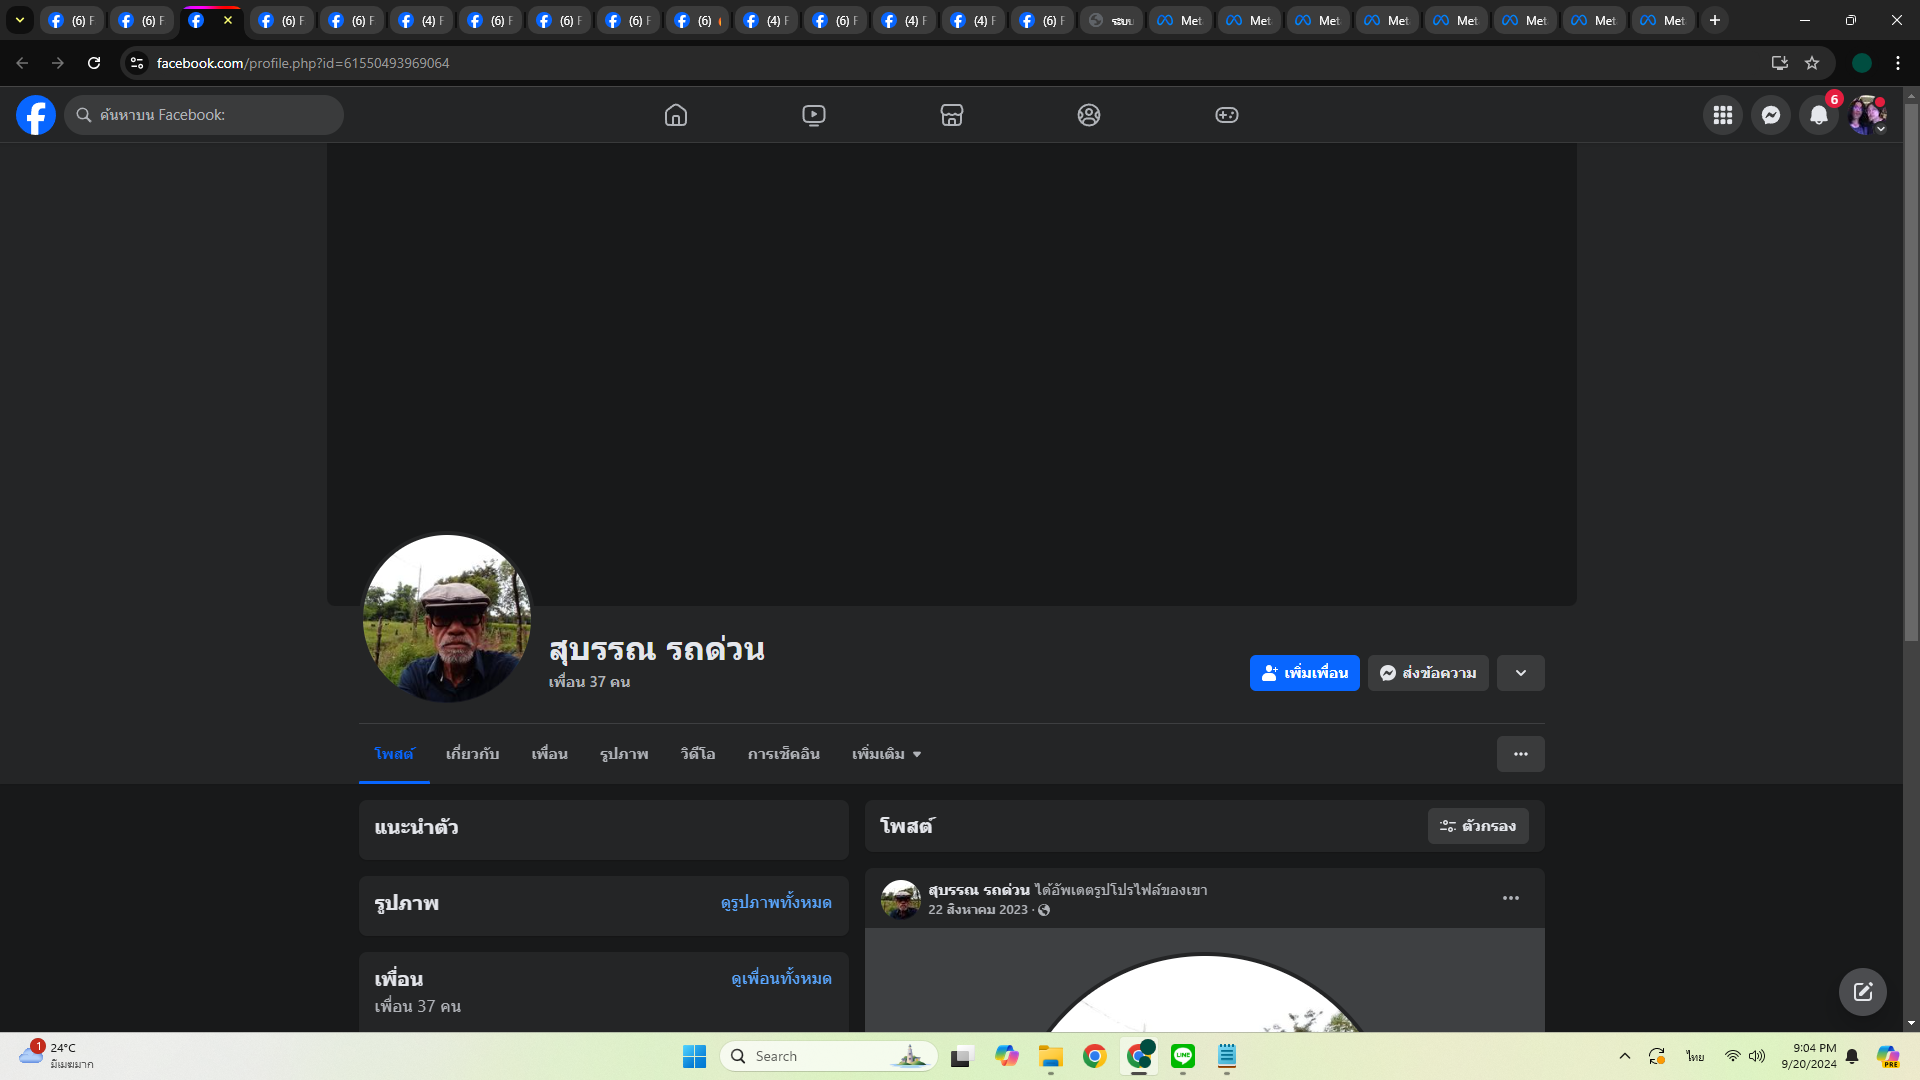Open the Marketplace icon

pyautogui.click(x=951, y=115)
